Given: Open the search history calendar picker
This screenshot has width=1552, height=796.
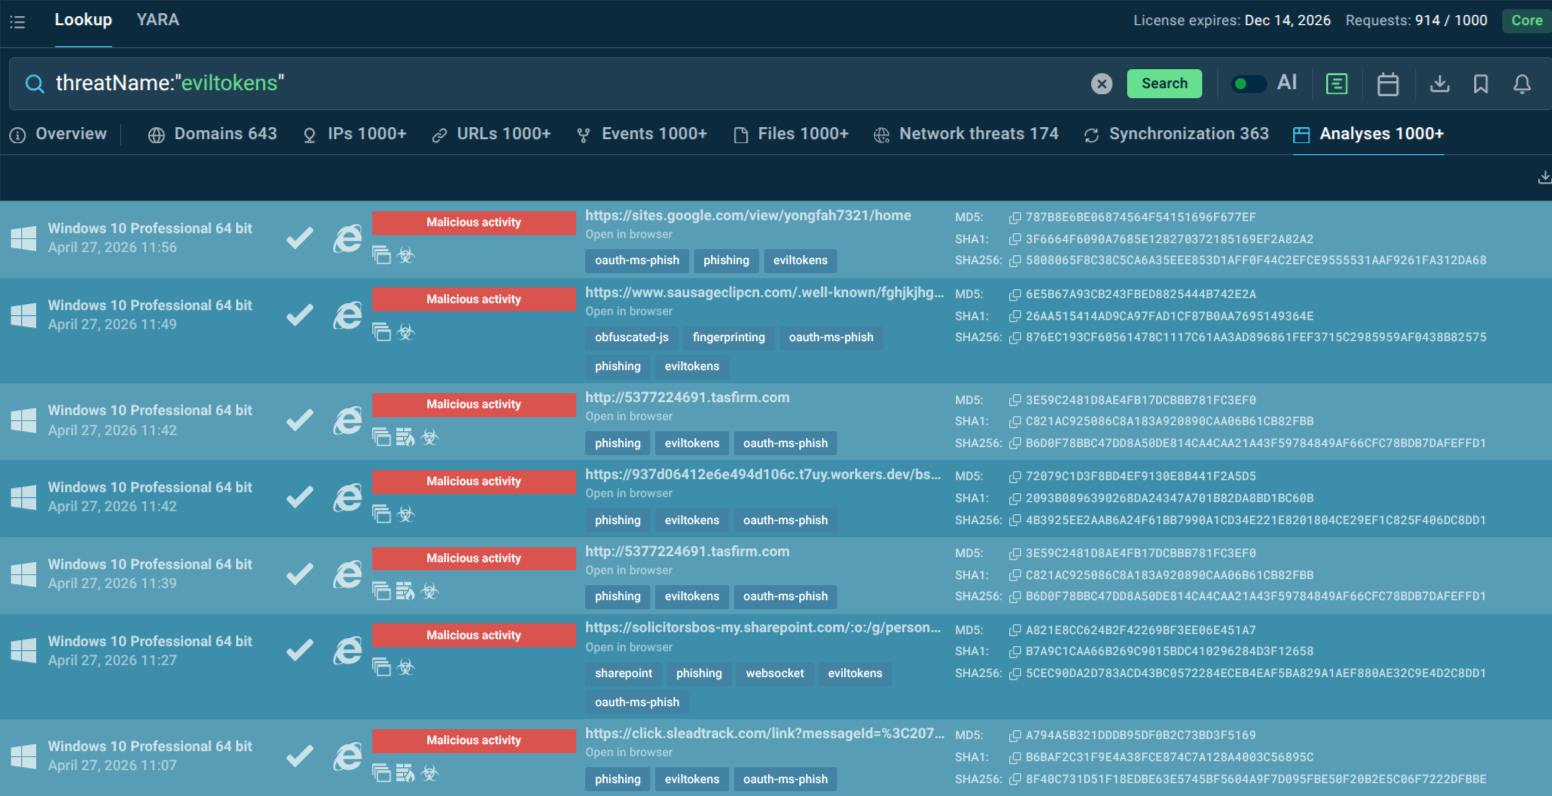Looking at the screenshot, I should [1388, 84].
